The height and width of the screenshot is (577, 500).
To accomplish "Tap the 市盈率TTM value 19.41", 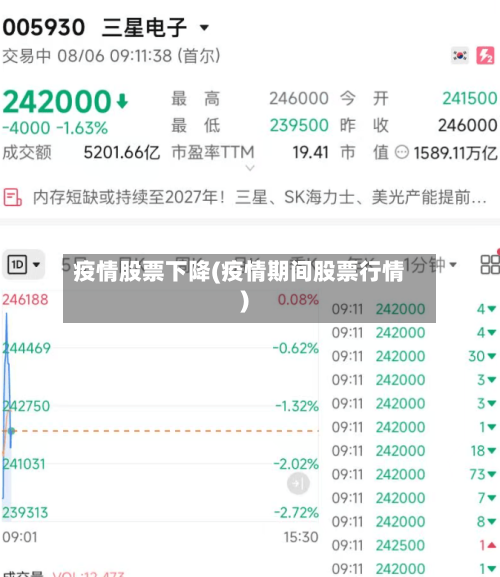I will (311, 152).
